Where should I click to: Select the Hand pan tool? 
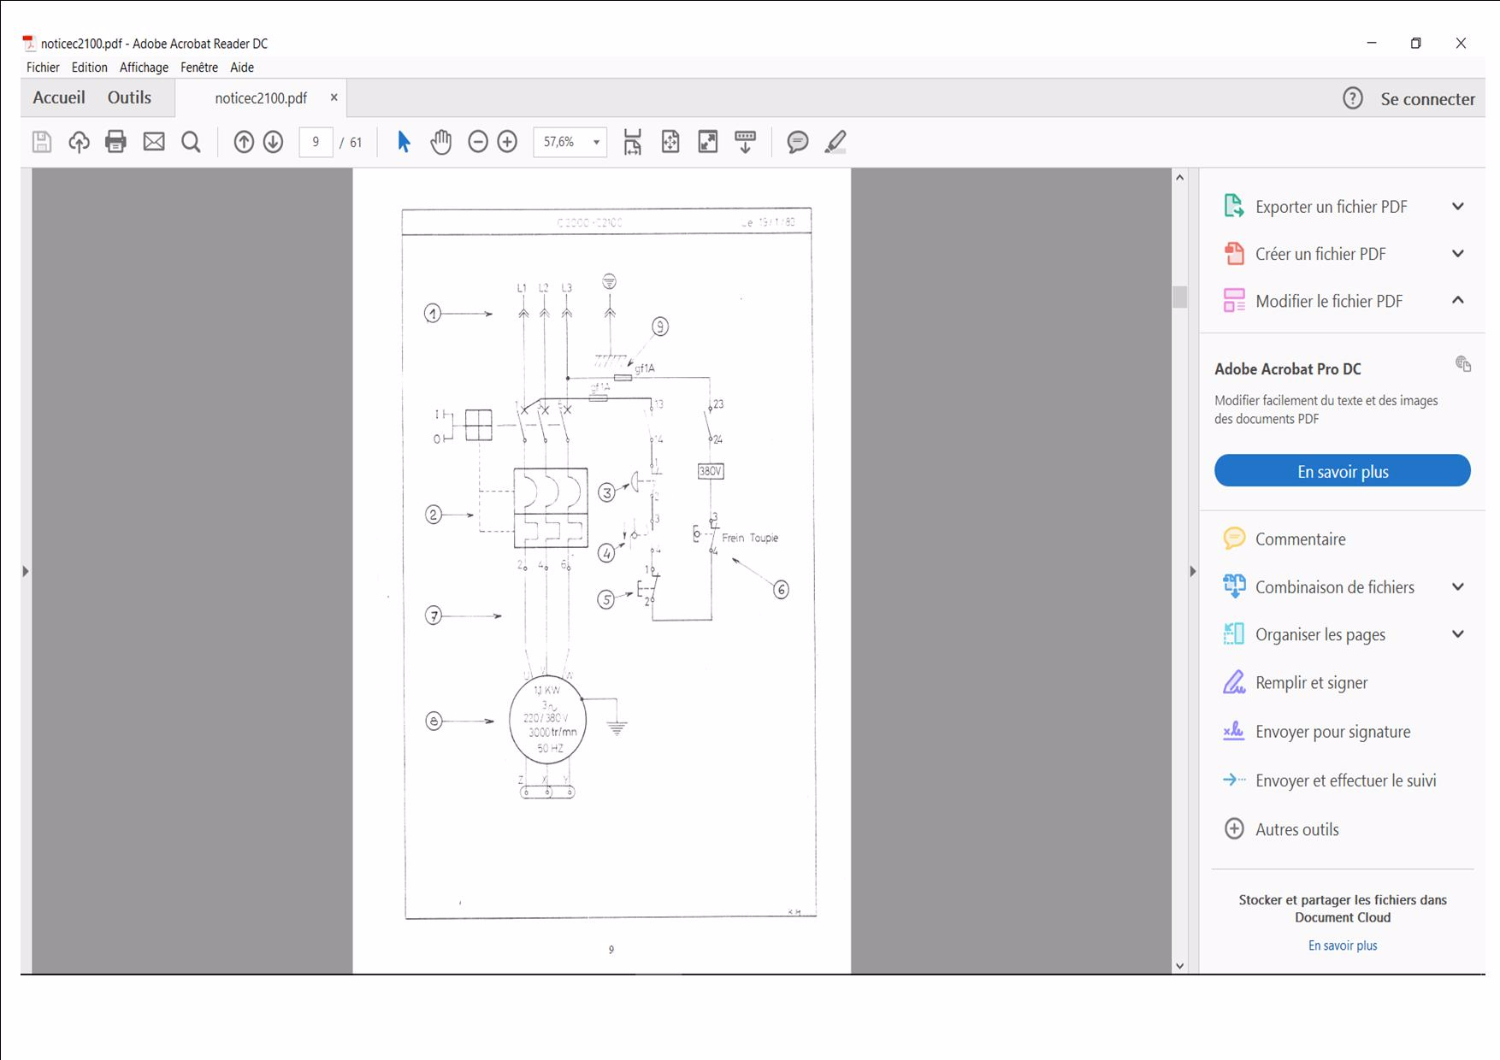click(x=441, y=142)
